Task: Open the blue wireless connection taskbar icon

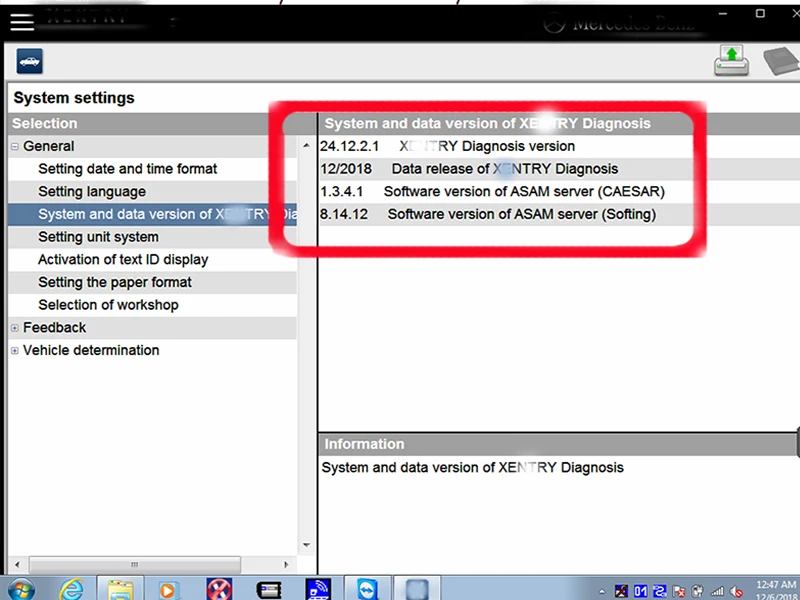Action: coord(318,590)
